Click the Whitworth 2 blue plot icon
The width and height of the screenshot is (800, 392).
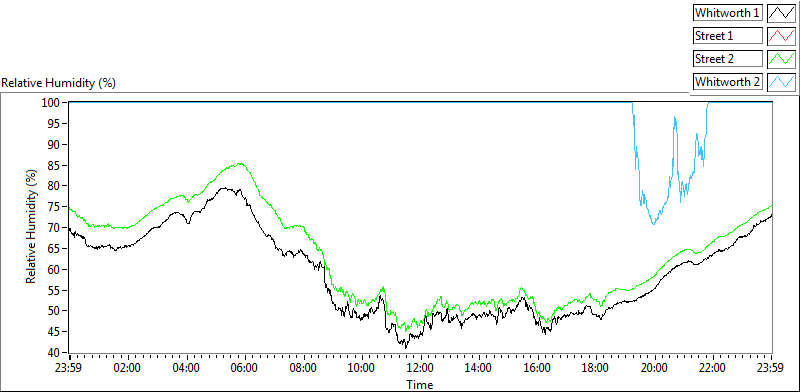point(781,82)
